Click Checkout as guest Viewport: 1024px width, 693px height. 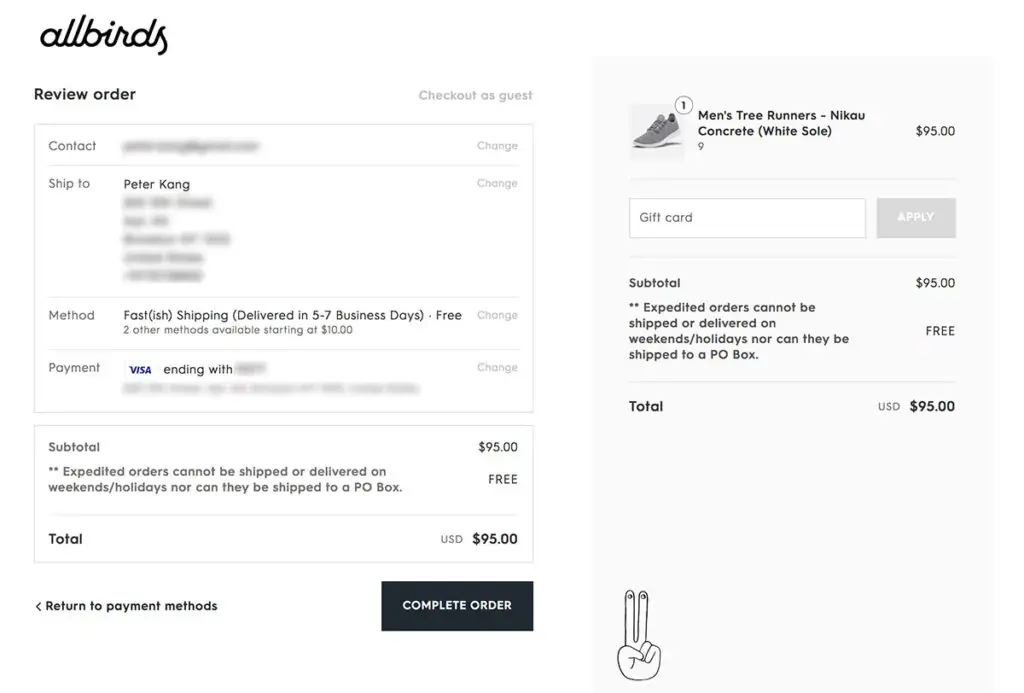[x=475, y=95]
